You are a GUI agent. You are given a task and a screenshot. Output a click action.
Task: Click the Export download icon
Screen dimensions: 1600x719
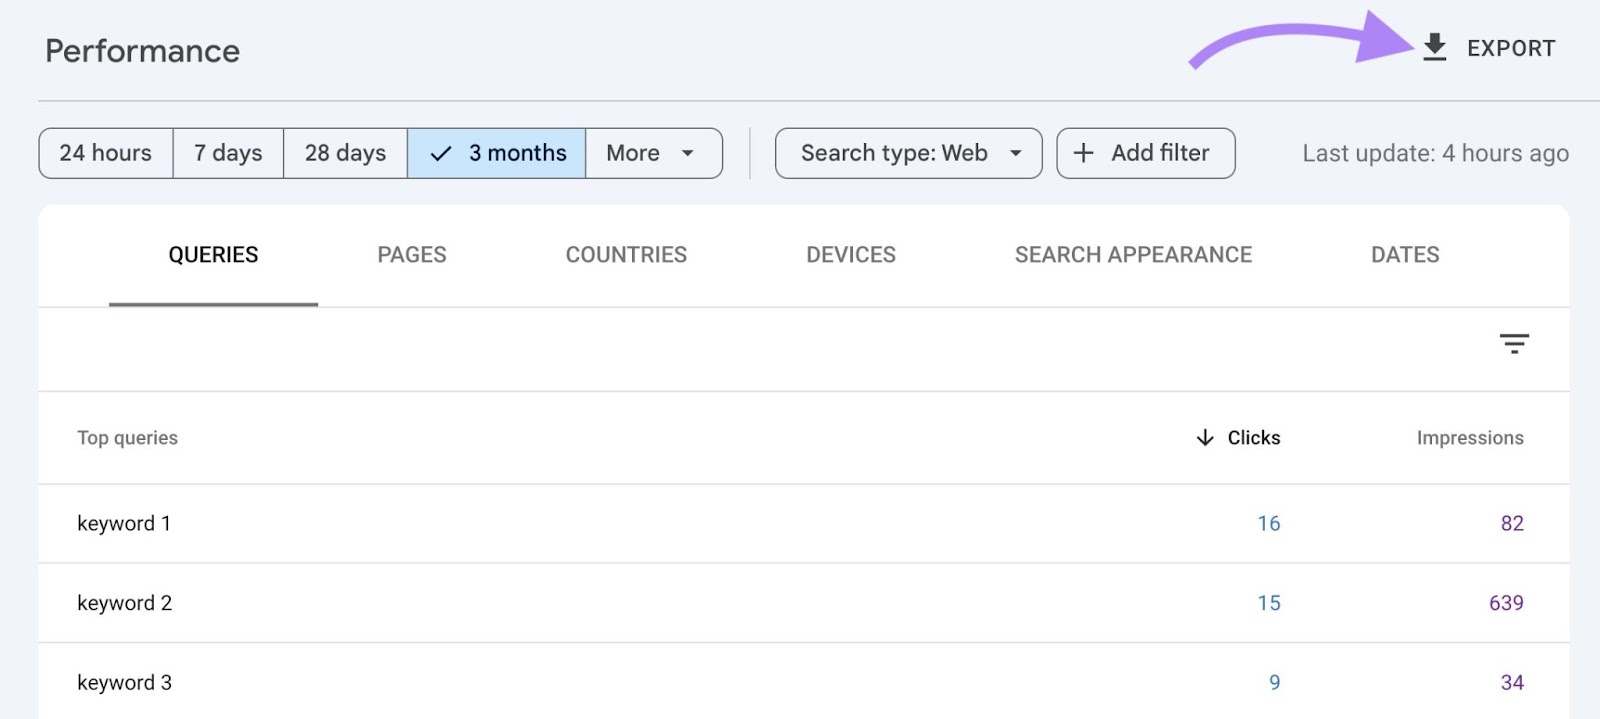click(x=1435, y=48)
